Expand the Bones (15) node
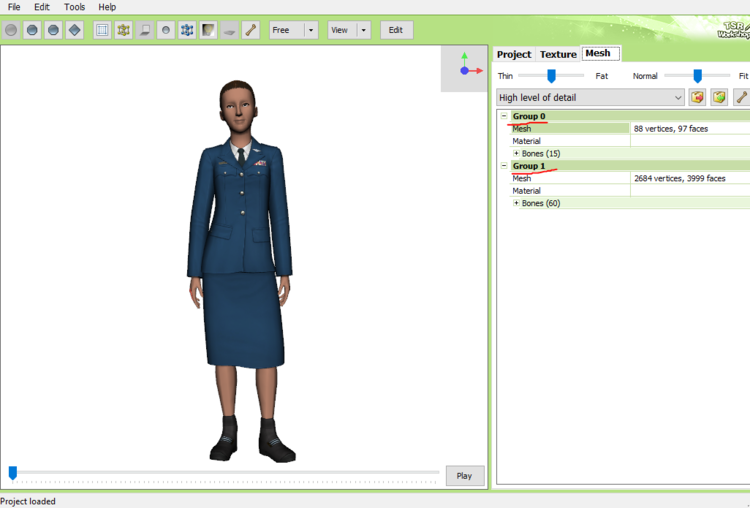 (x=516, y=153)
